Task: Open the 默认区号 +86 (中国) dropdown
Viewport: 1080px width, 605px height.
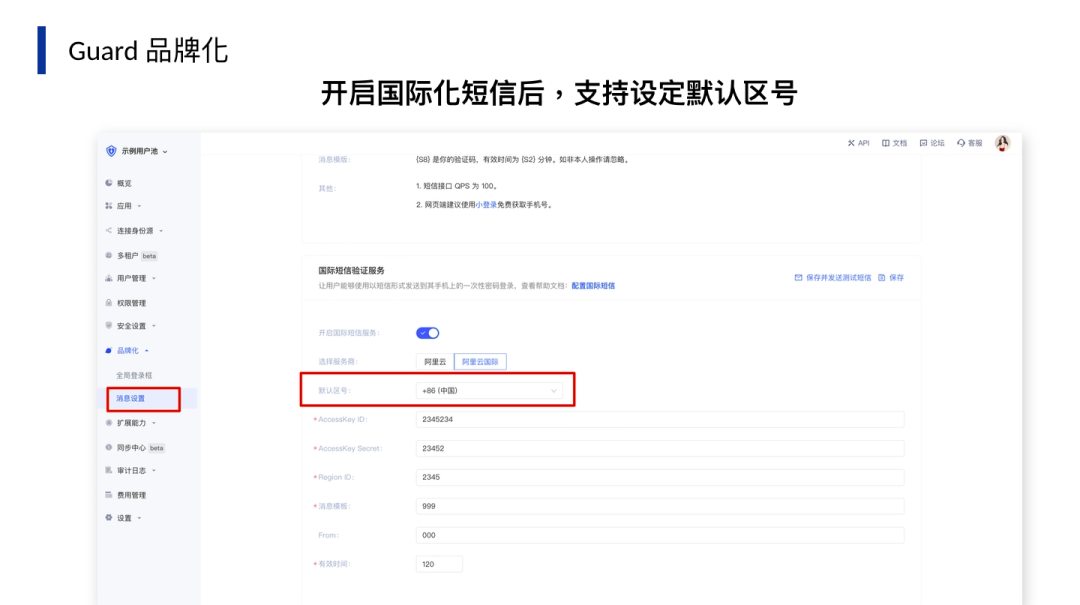Action: coord(489,391)
